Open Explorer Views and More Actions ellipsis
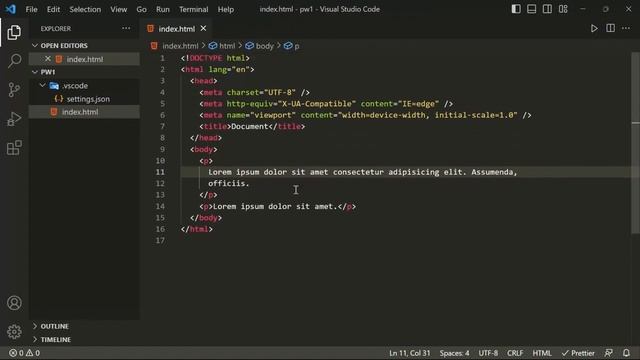Image resolution: width=640 pixels, height=360 pixels. pos(126,28)
